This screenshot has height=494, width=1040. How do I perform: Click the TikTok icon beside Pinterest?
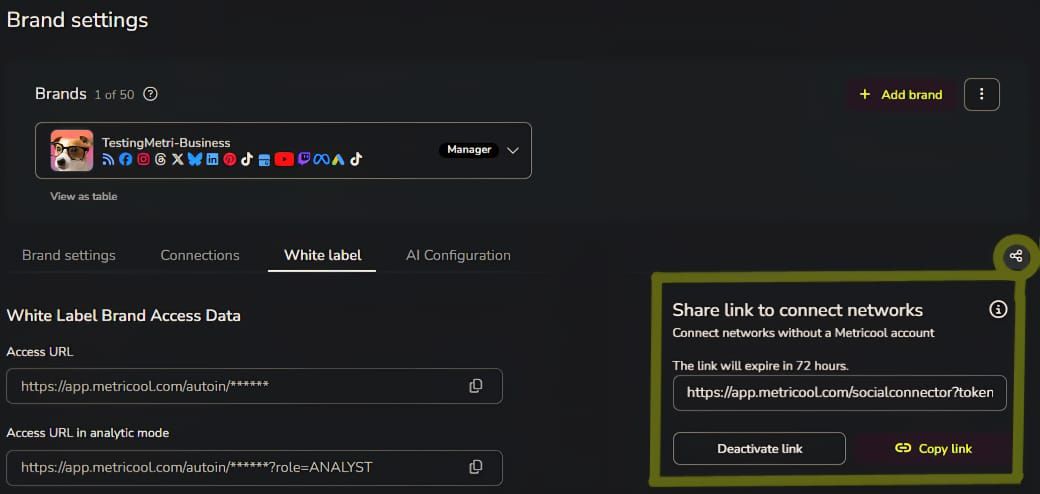(x=247, y=159)
